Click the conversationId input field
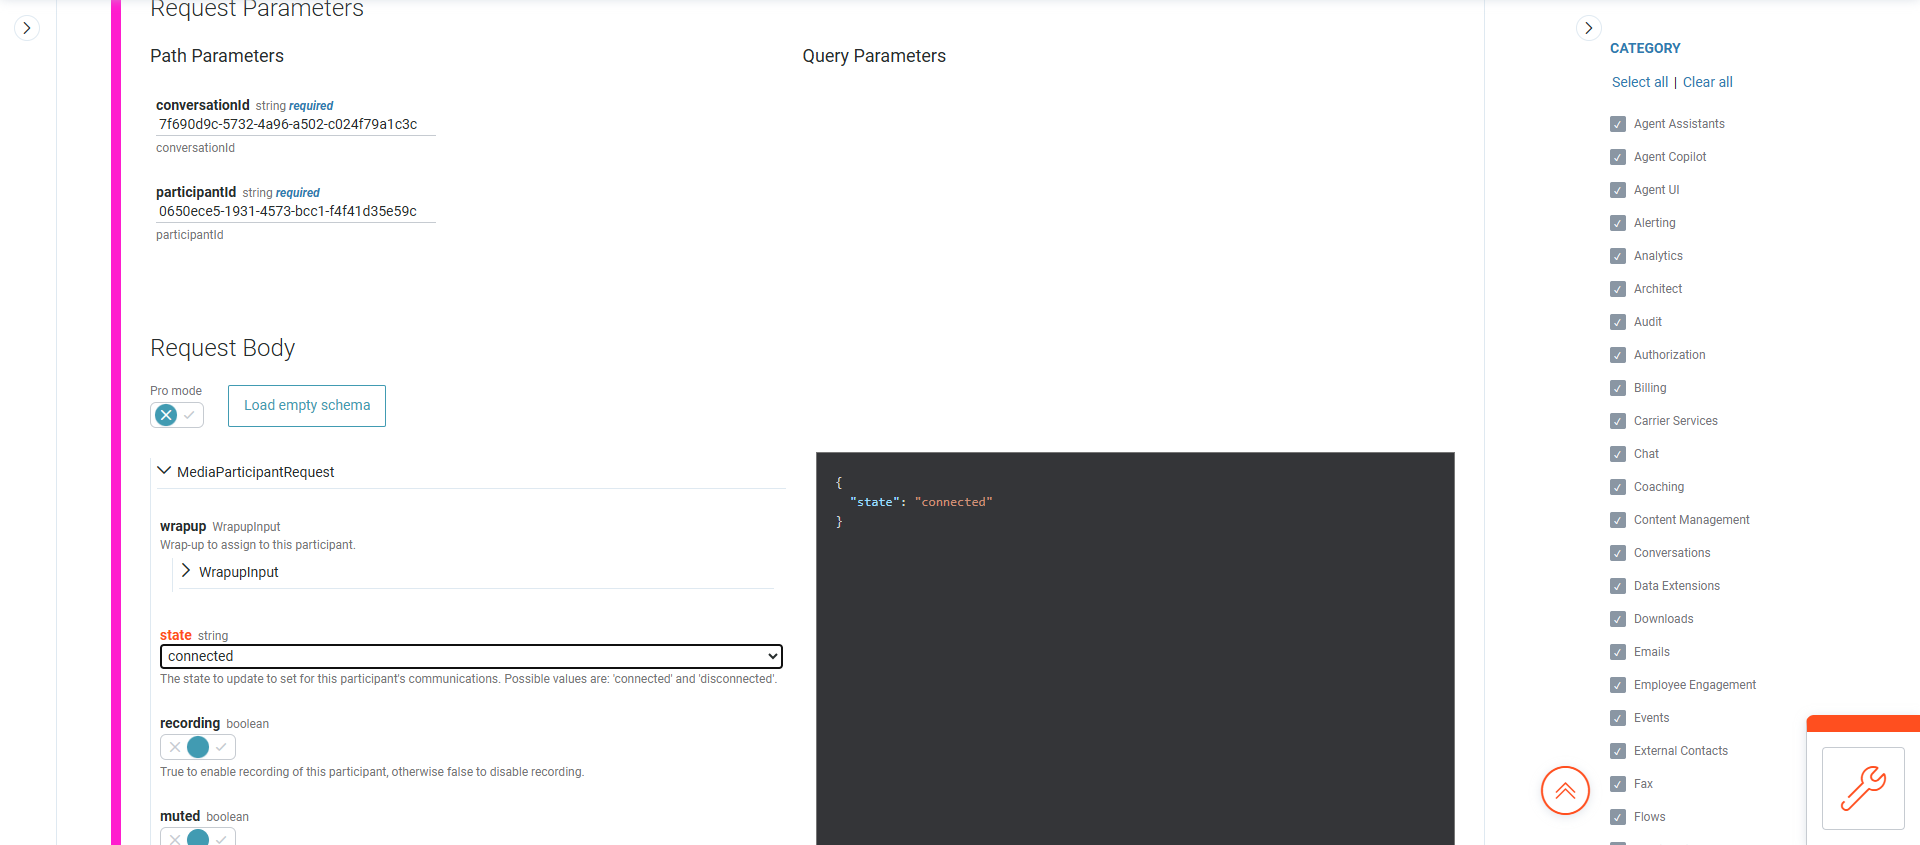 pos(295,124)
